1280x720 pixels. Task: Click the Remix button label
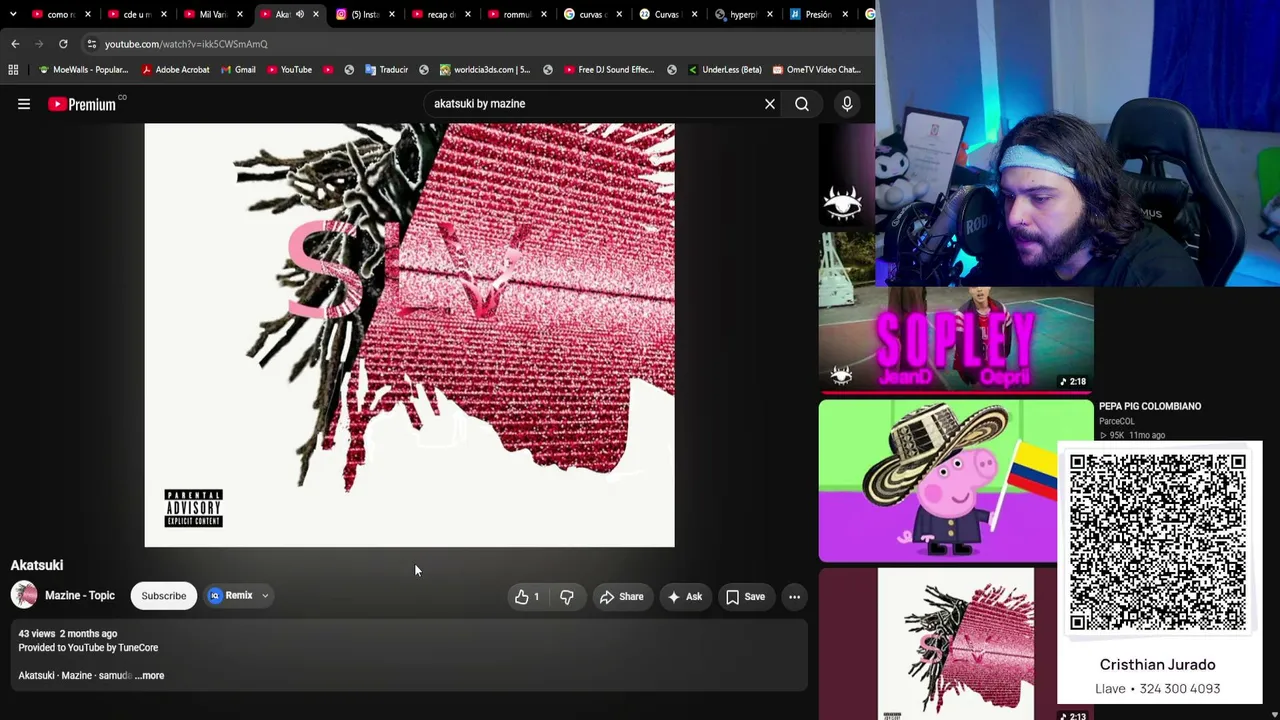point(239,596)
